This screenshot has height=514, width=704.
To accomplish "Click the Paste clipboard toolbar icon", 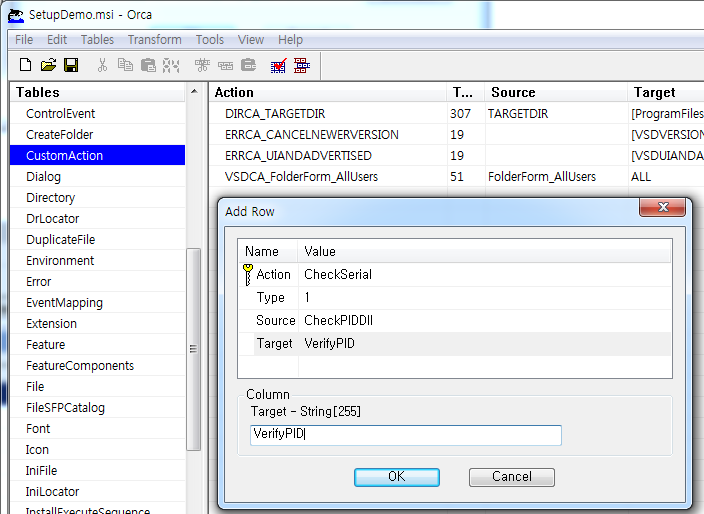I will point(148,65).
